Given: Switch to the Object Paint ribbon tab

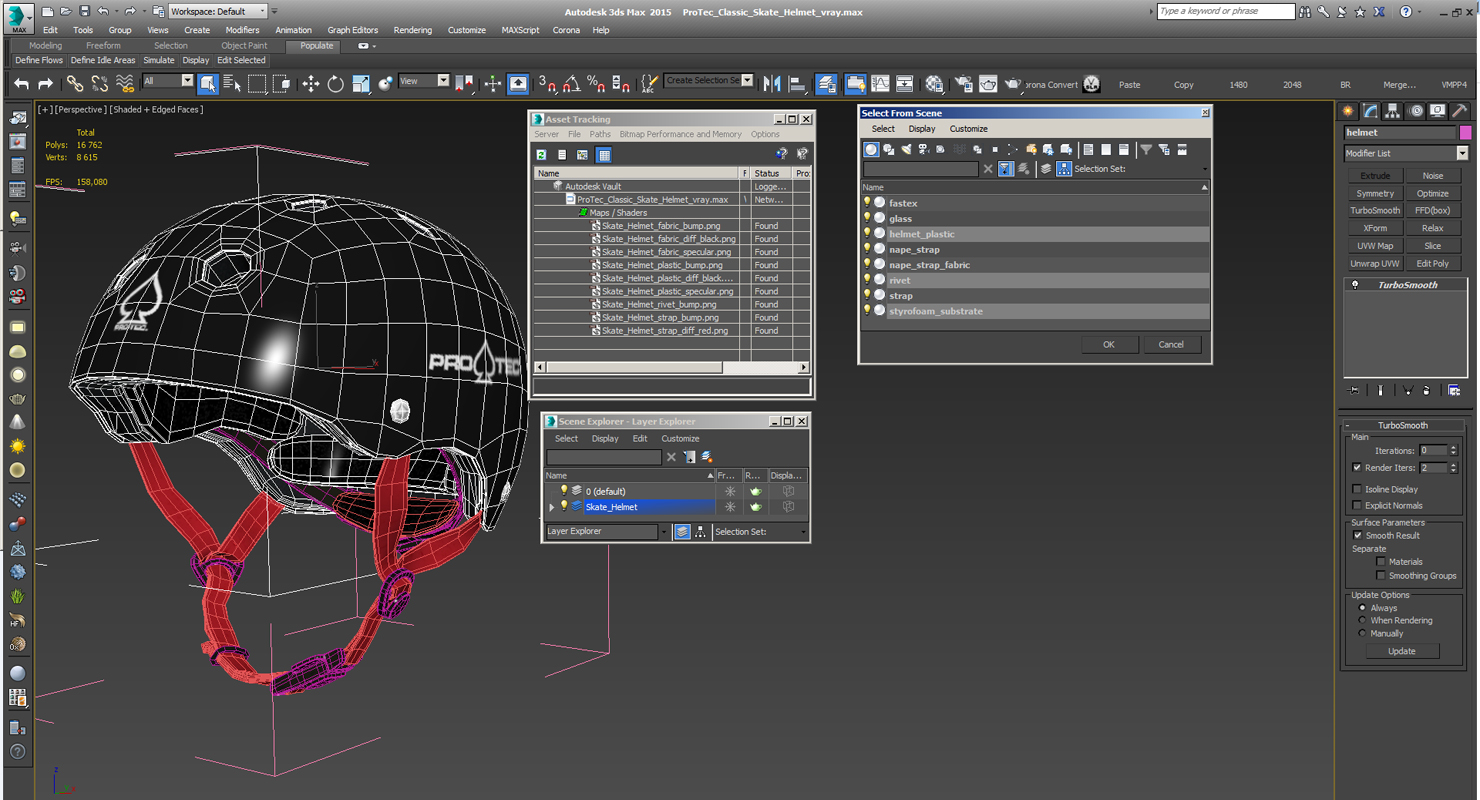Looking at the screenshot, I should pyautogui.click(x=244, y=45).
